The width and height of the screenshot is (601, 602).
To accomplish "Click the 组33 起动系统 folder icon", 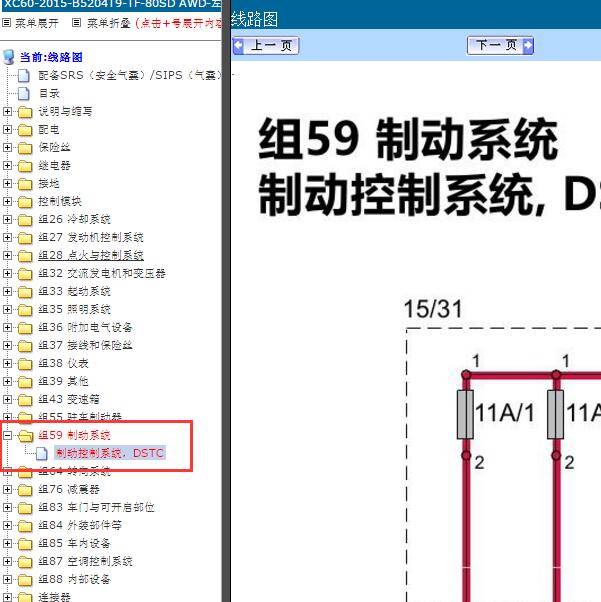I will [x=25, y=292].
